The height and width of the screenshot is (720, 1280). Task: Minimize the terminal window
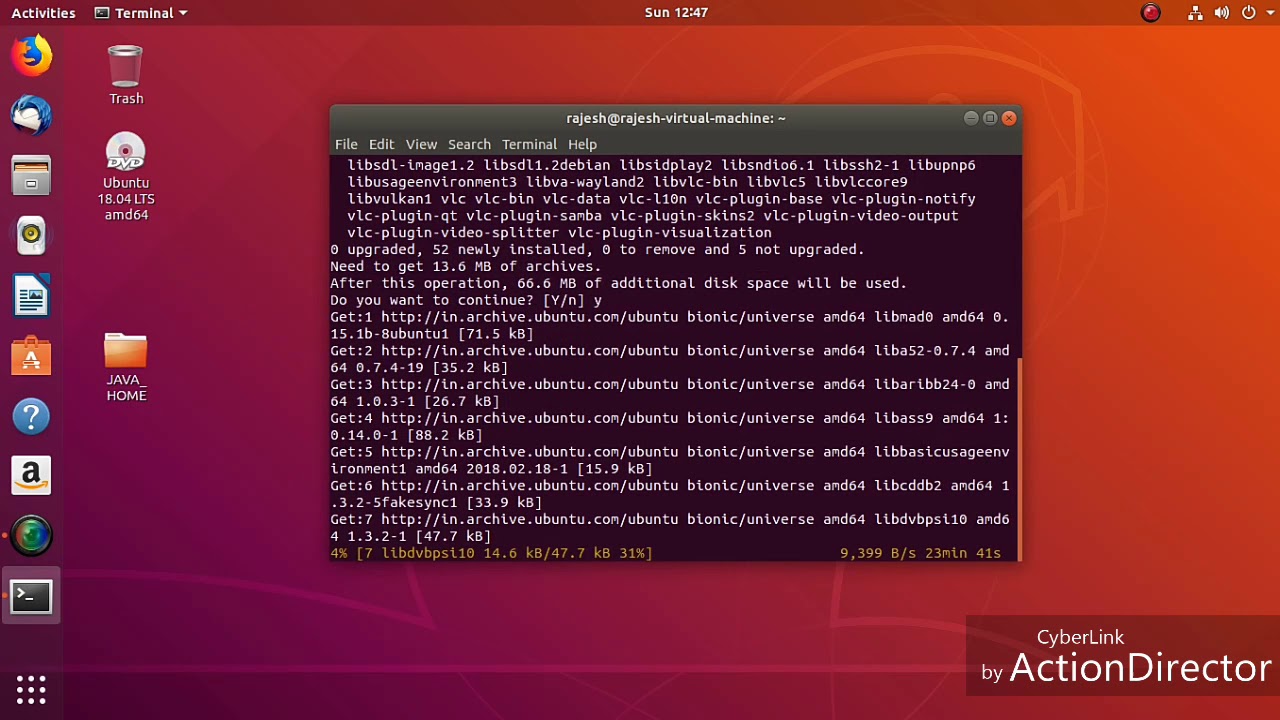(970, 118)
